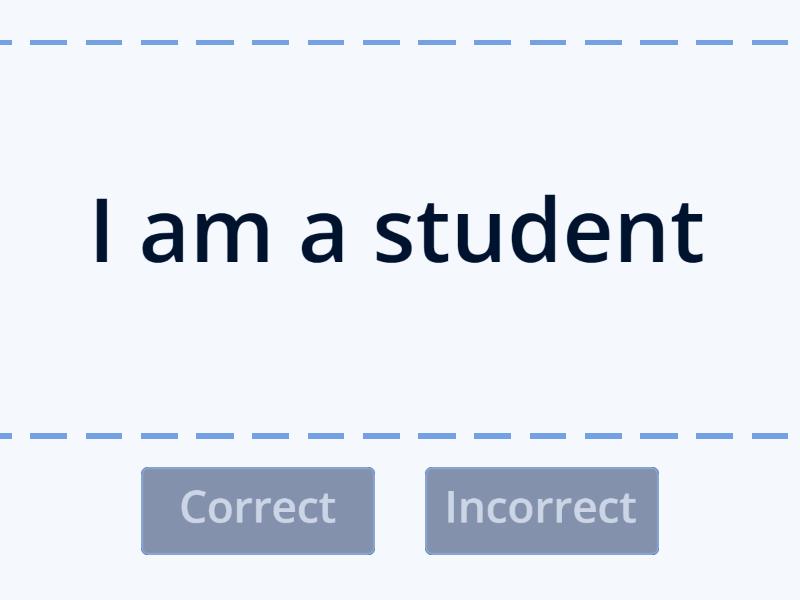The width and height of the screenshot is (800, 600).
Task: Select Incorrect to reject the sentence
Action: pos(541,510)
